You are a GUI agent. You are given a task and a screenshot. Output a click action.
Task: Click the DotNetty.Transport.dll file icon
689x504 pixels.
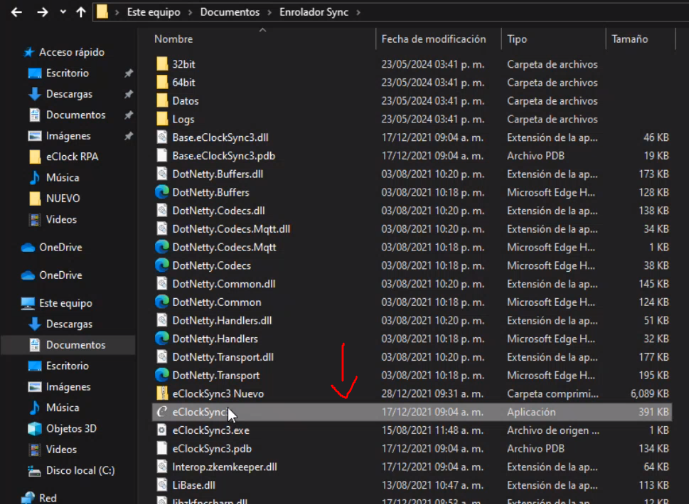162,357
